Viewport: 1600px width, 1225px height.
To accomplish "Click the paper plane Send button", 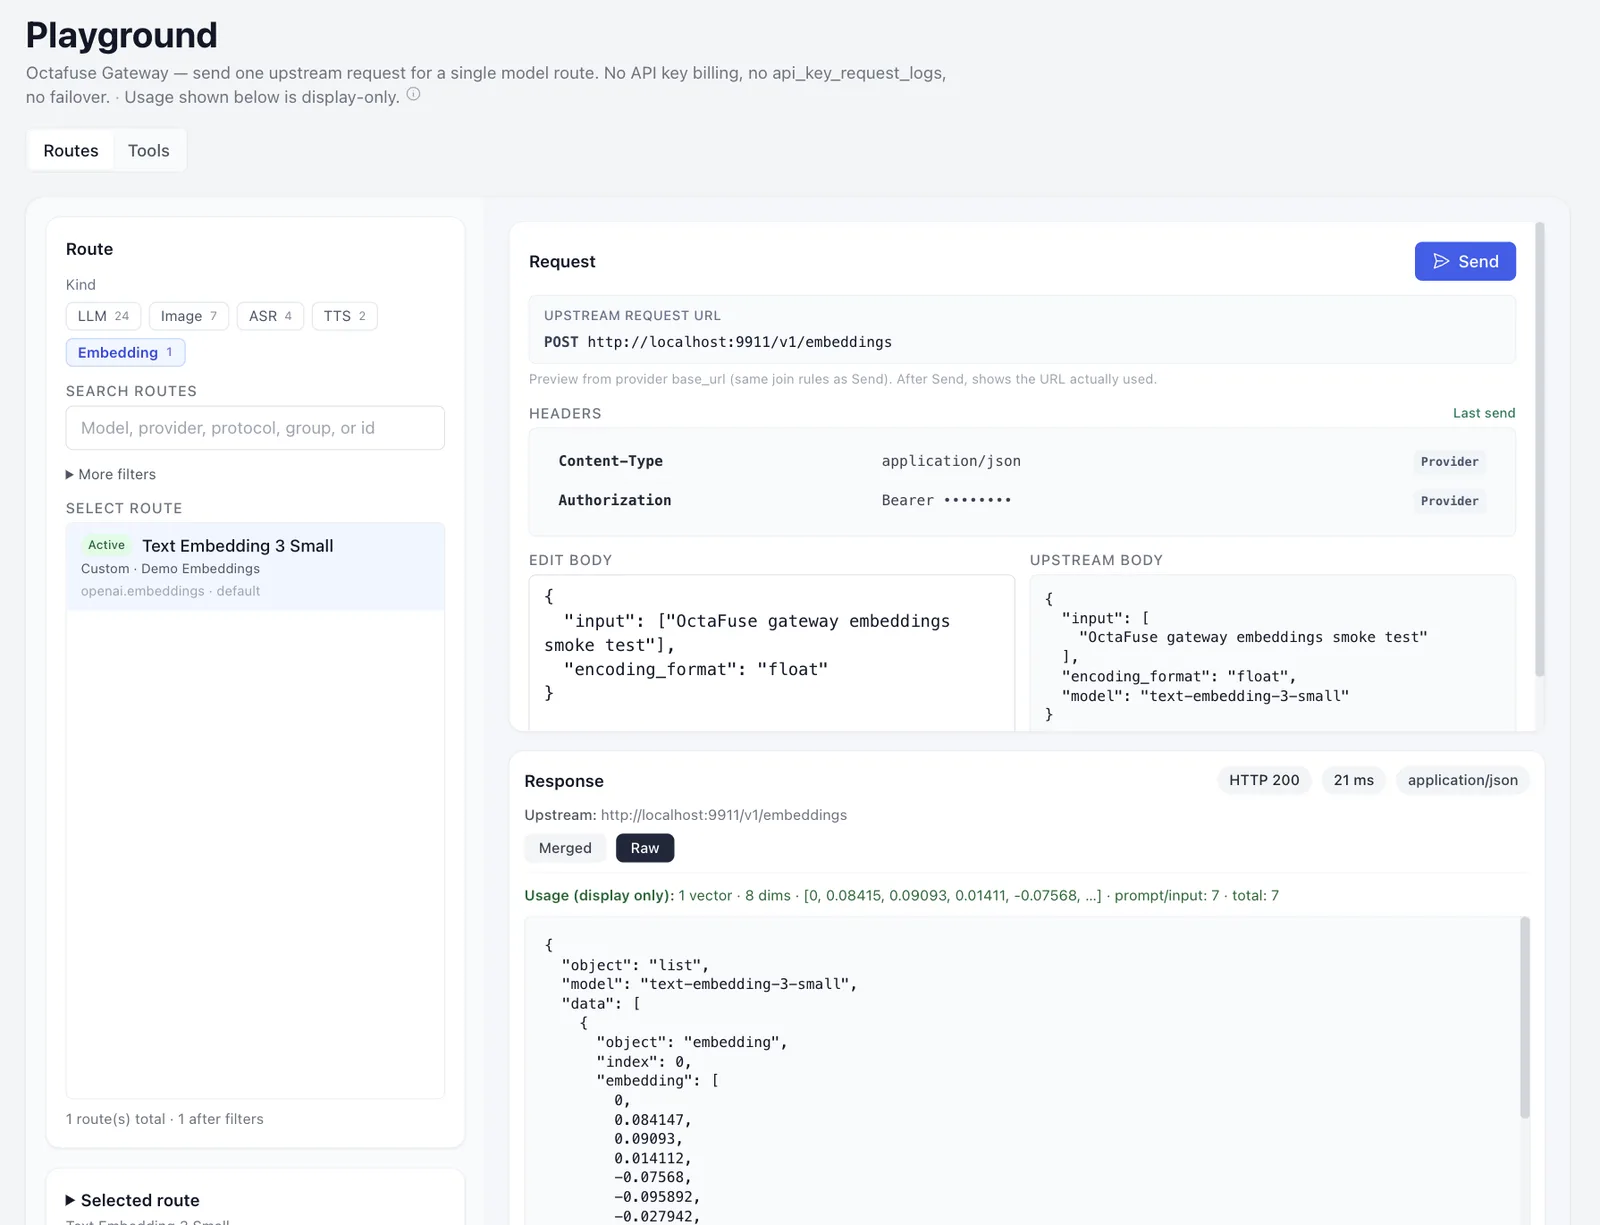I will point(1465,261).
